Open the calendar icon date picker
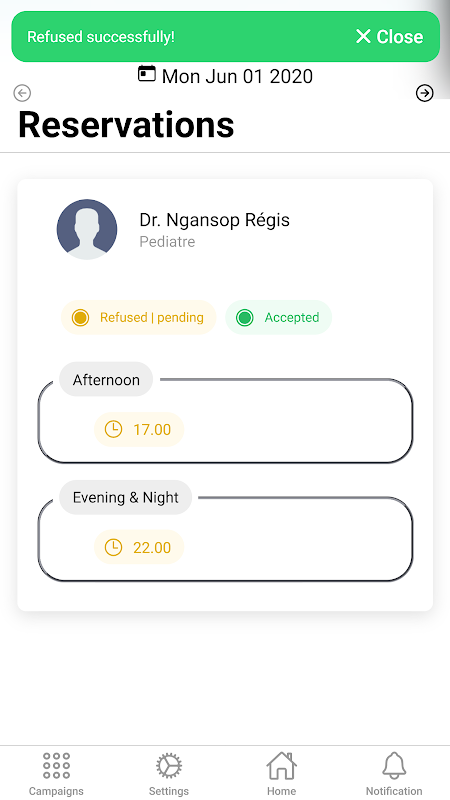Image resolution: width=450 pixels, height=800 pixels. pyautogui.click(x=147, y=74)
